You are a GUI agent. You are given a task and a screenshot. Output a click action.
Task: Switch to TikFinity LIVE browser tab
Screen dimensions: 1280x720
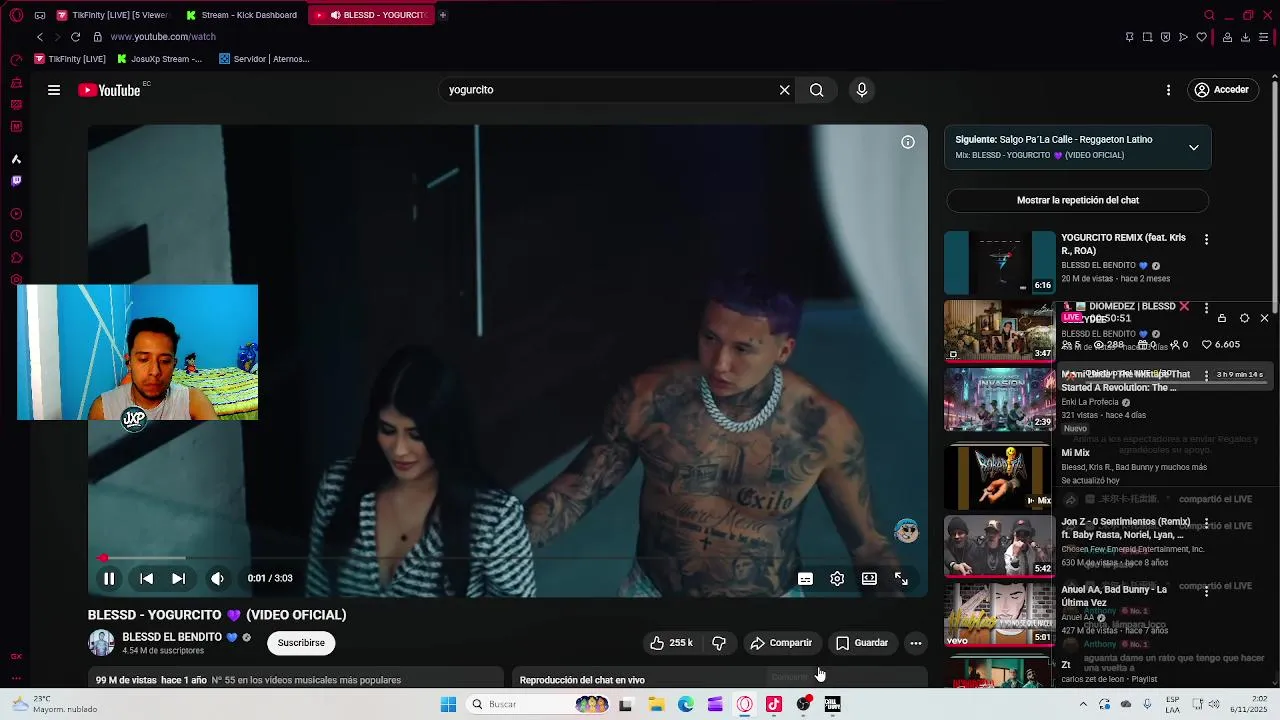(x=112, y=15)
